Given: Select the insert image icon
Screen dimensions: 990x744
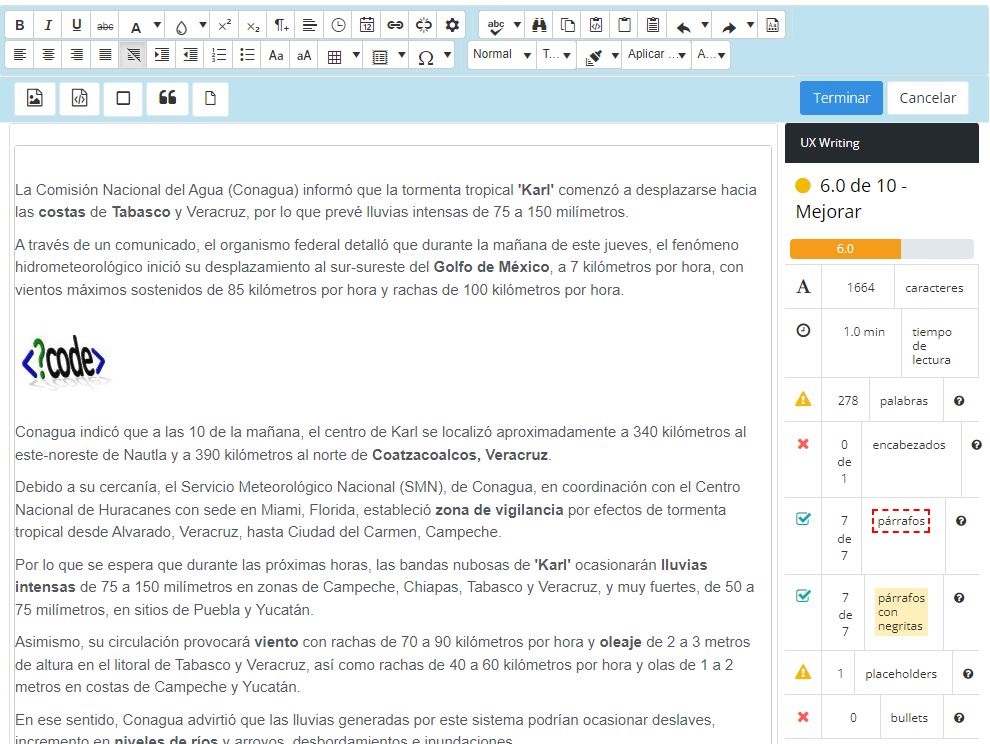Looking at the screenshot, I should click(35, 97).
